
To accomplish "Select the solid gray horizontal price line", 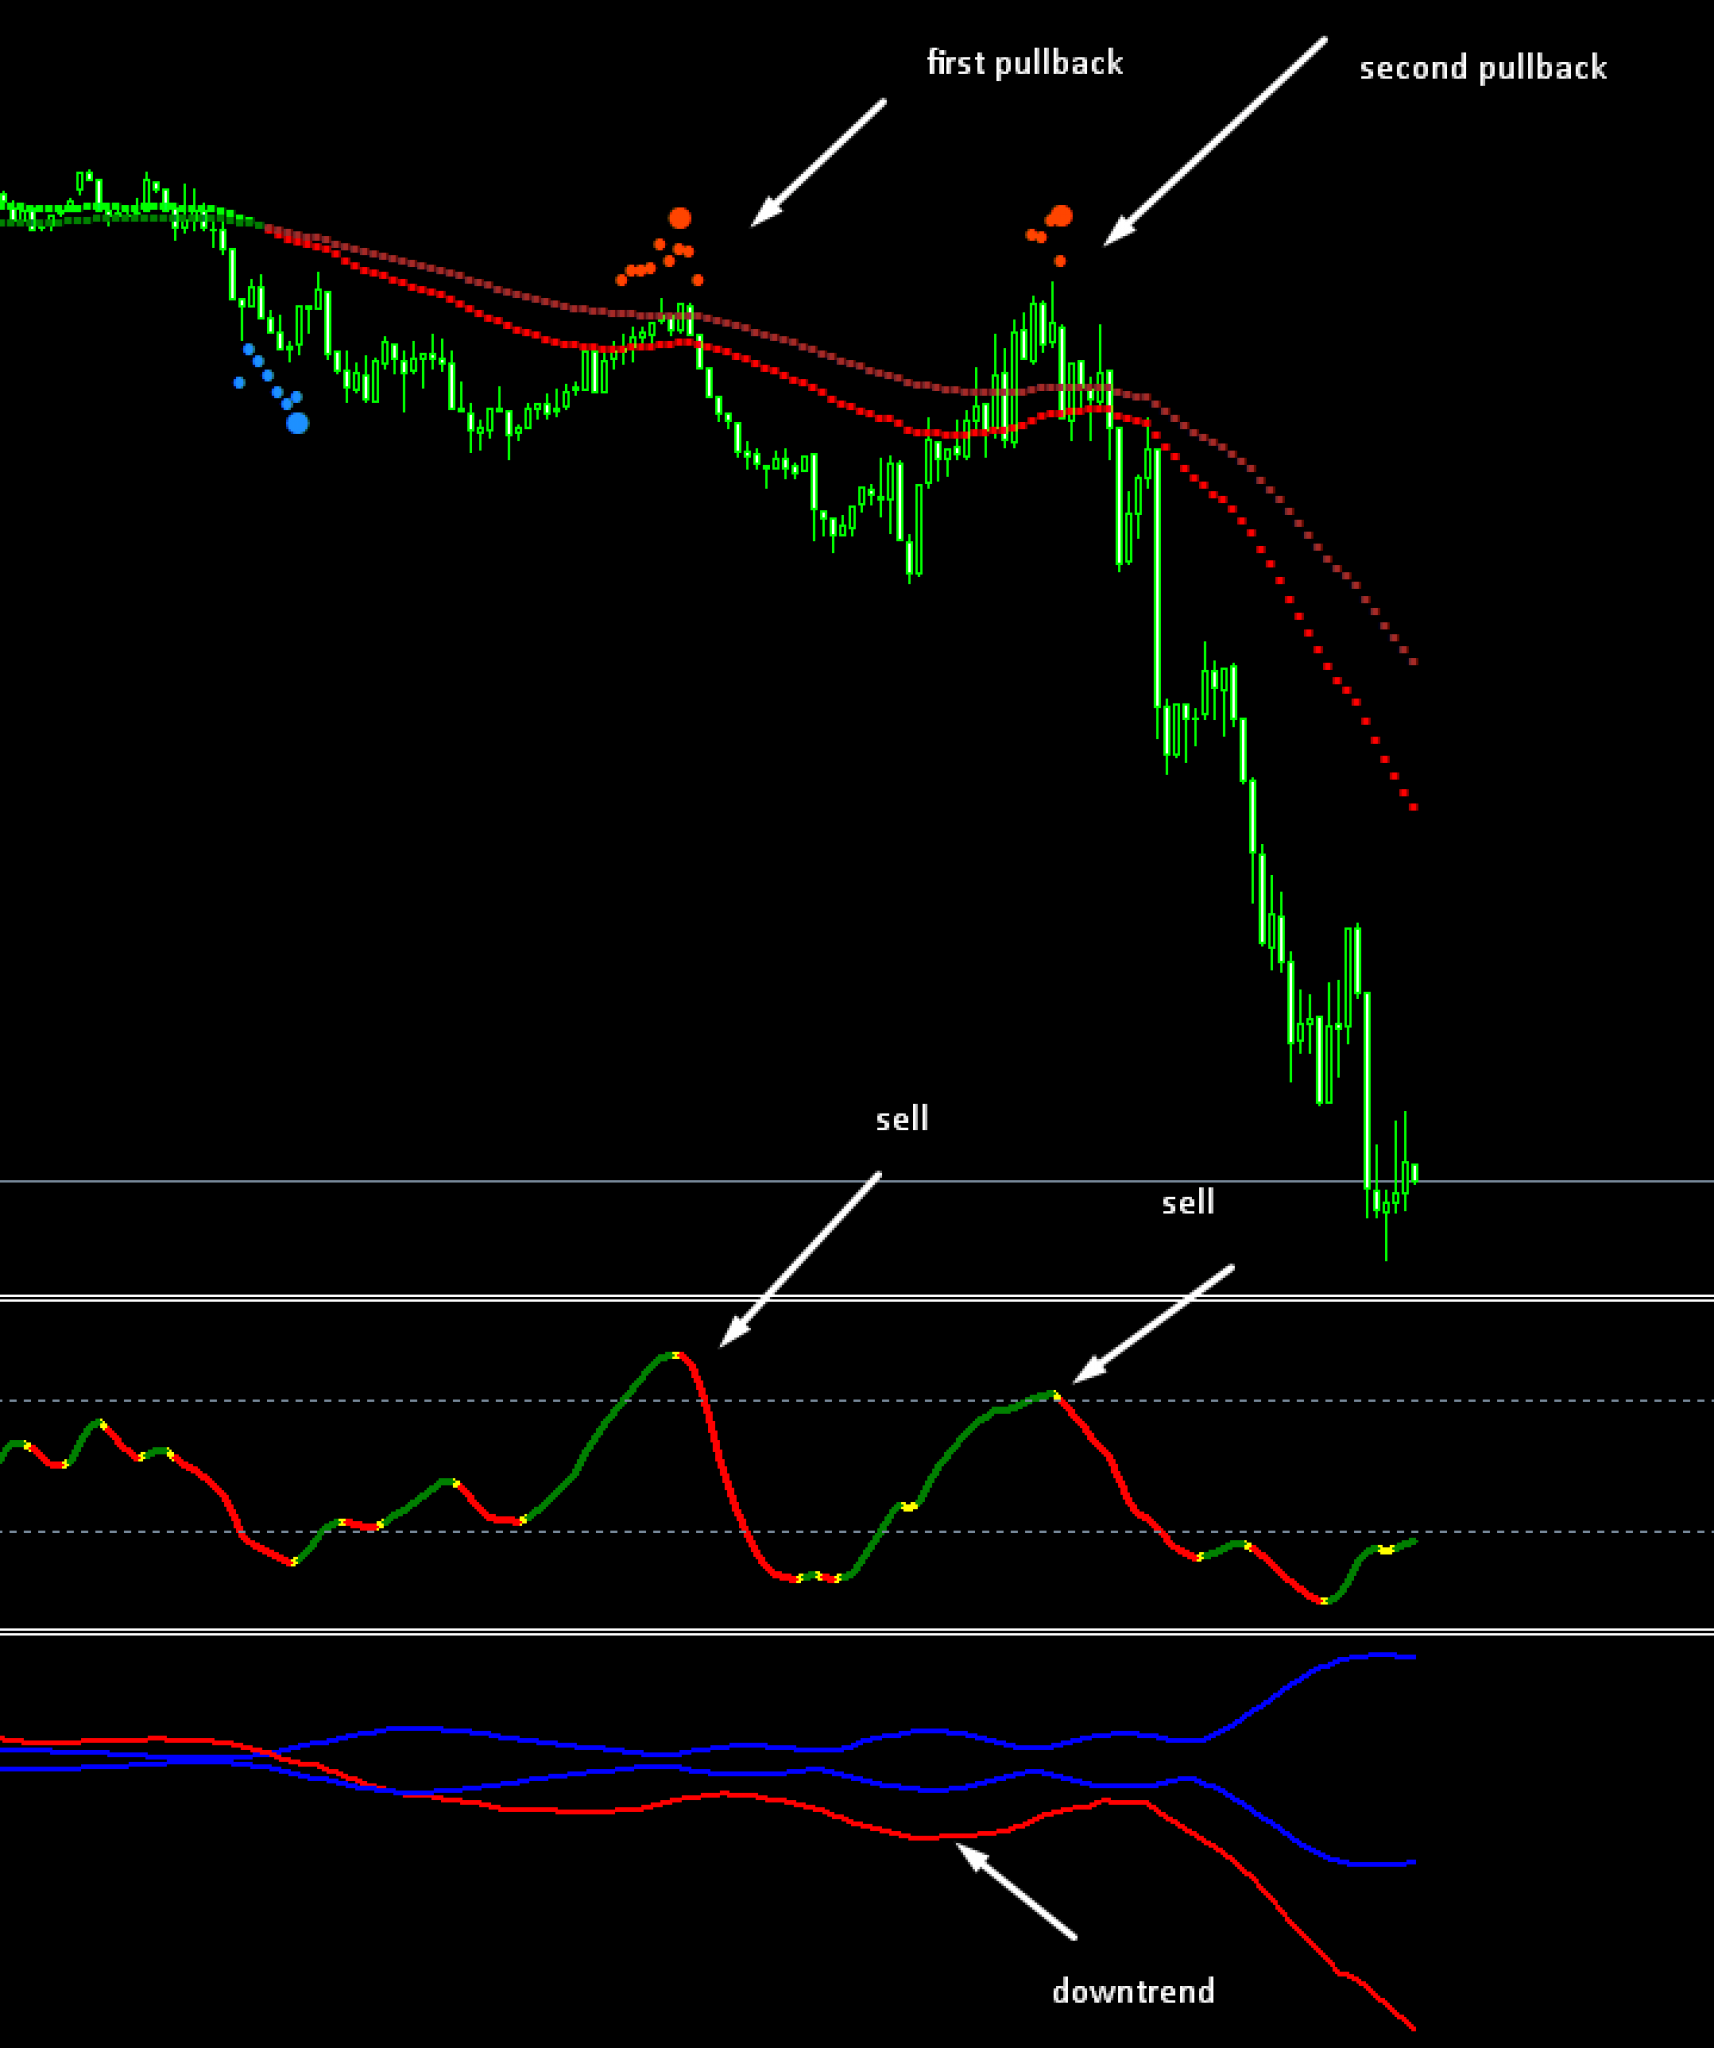I will tap(700, 1181).
